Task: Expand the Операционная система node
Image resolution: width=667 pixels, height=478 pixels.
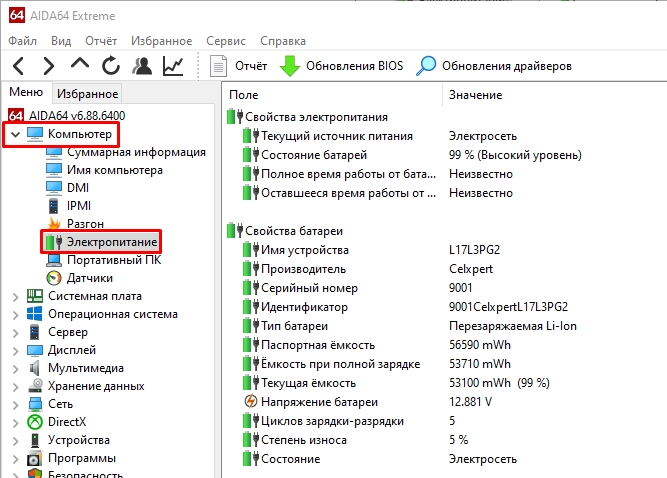Action: 14,314
